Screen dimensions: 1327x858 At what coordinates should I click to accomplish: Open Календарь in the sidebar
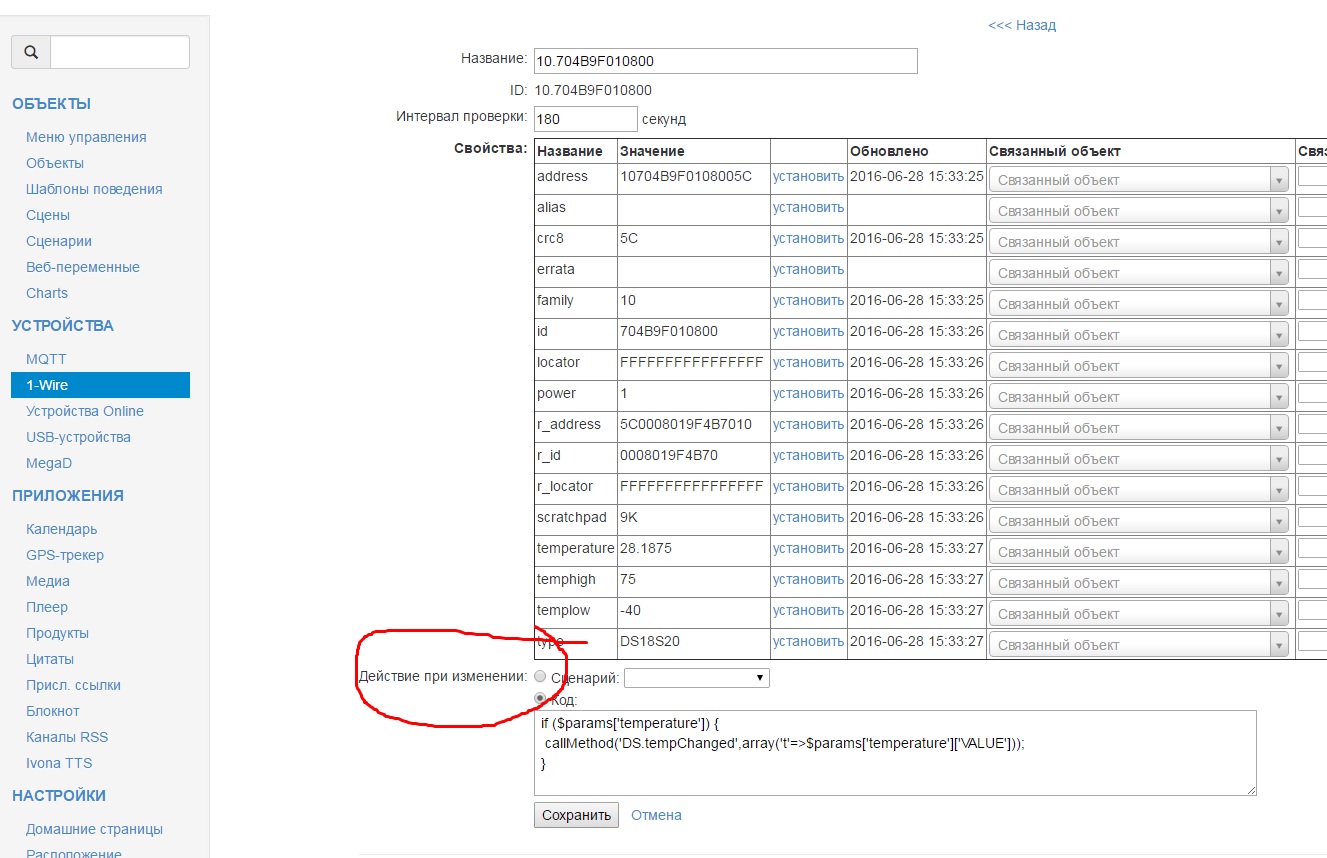click(62, 529)
